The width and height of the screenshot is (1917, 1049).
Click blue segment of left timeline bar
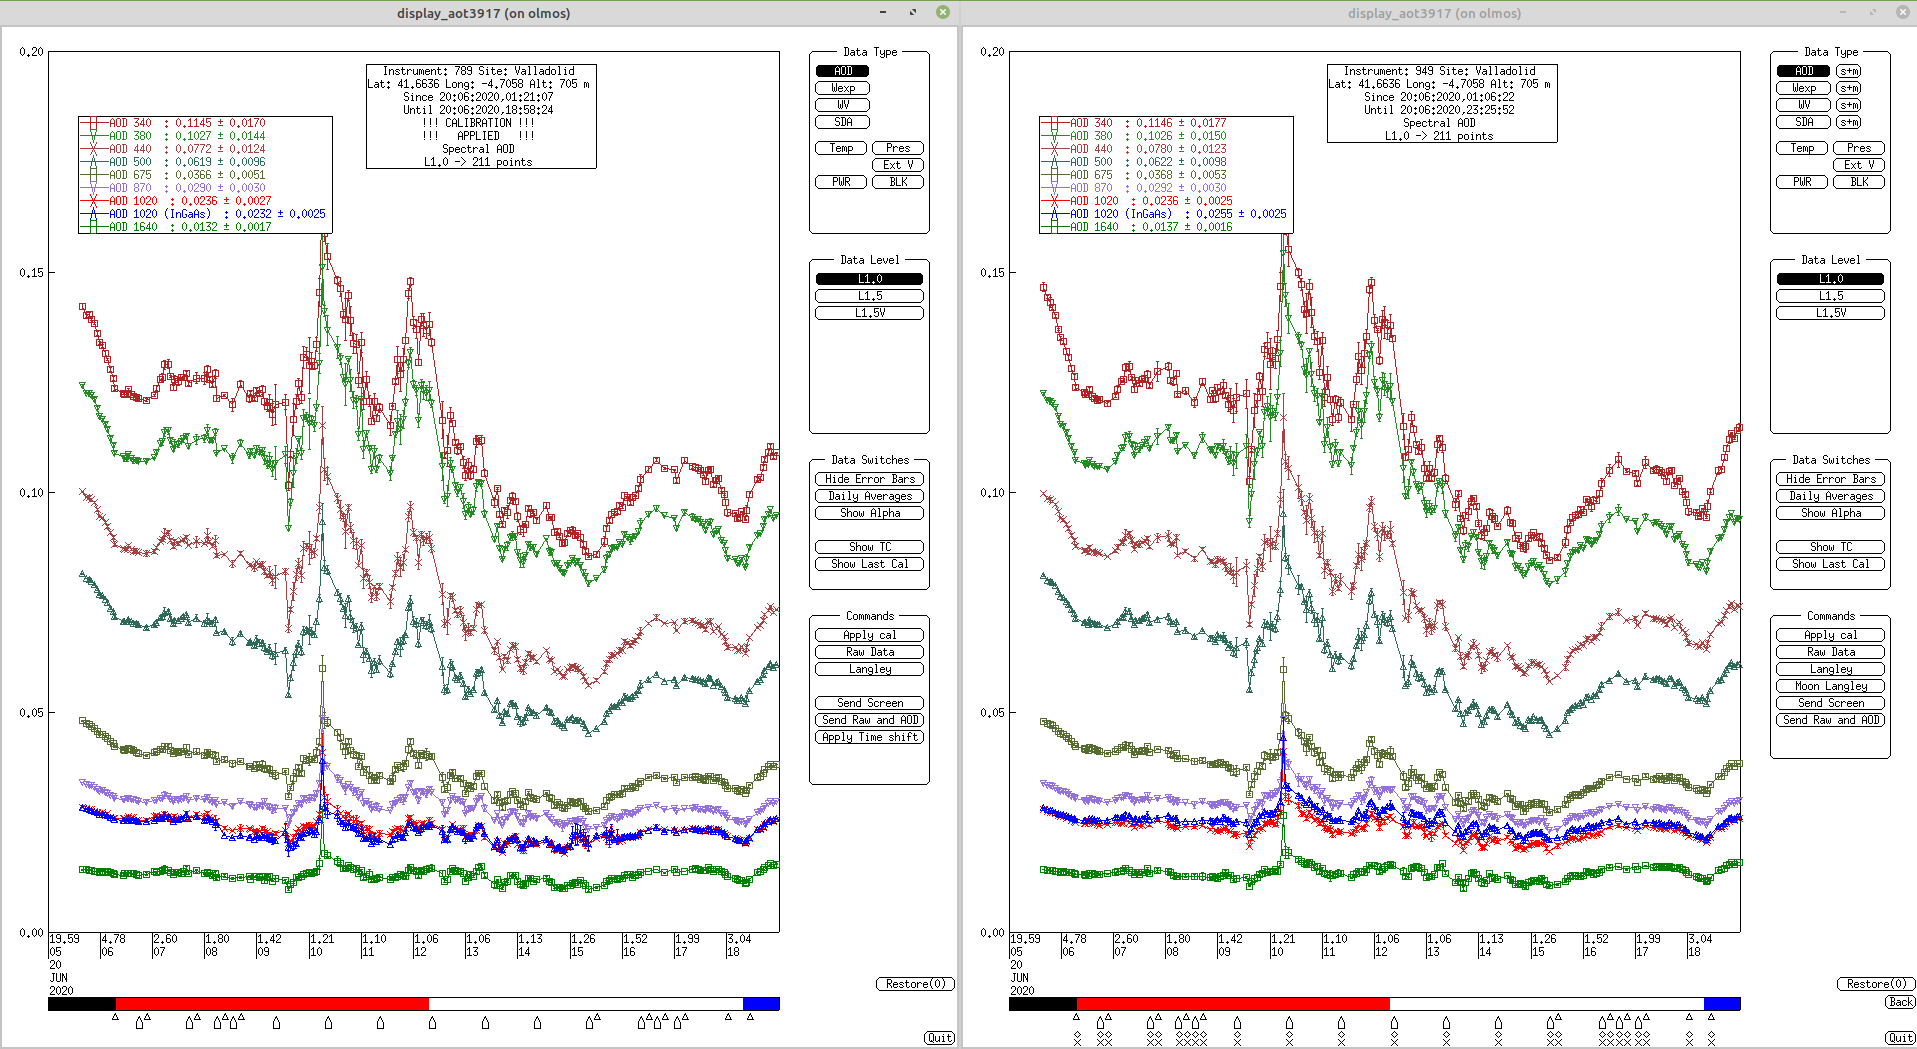pyautogui.click(x=761, y=1003)
